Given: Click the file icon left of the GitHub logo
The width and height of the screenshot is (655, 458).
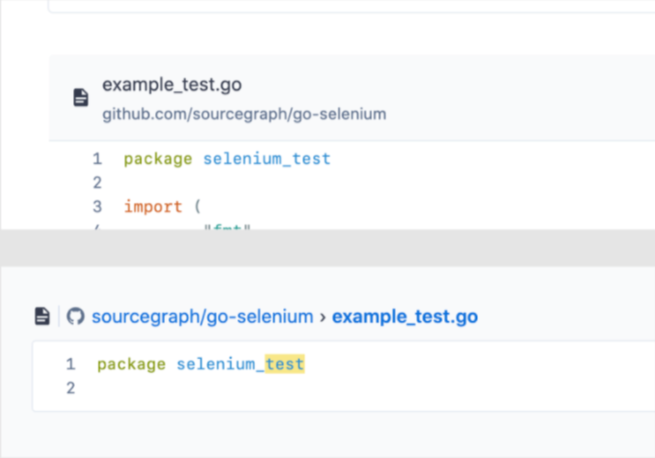Looking at the screenshot, I should click(x=42, y=317).
